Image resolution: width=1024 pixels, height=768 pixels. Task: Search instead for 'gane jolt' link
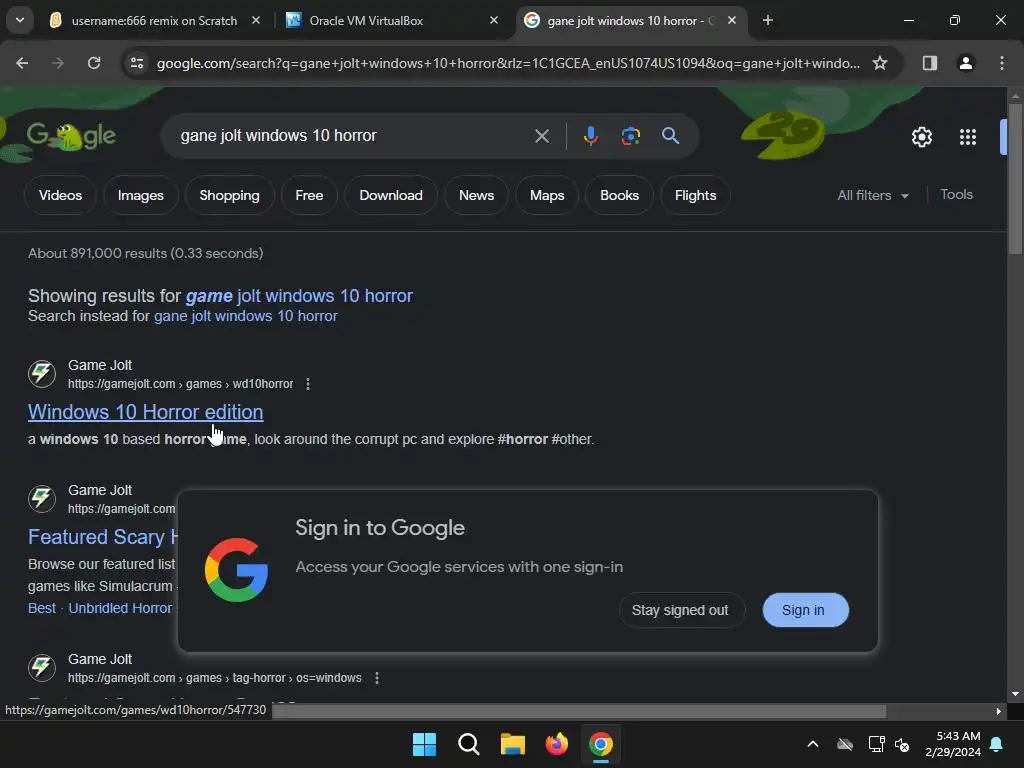(x=246, y=316)
